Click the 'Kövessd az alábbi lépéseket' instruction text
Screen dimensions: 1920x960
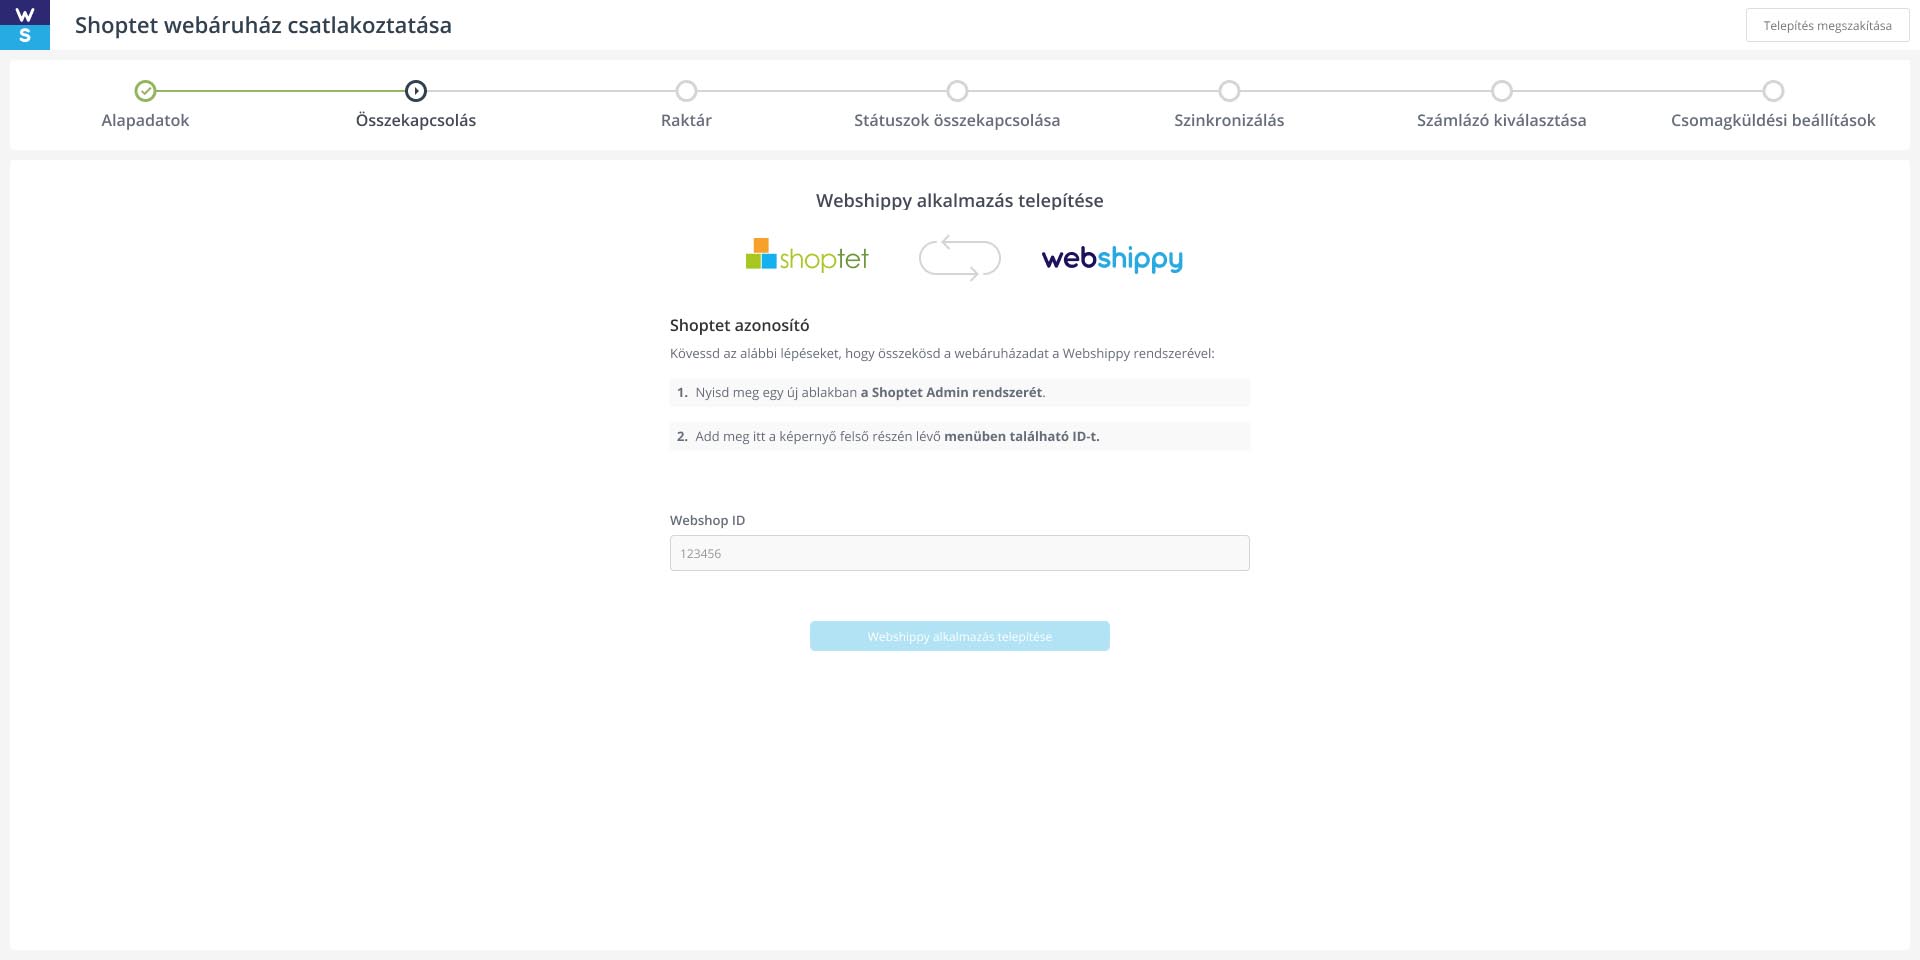click(942, 353)
